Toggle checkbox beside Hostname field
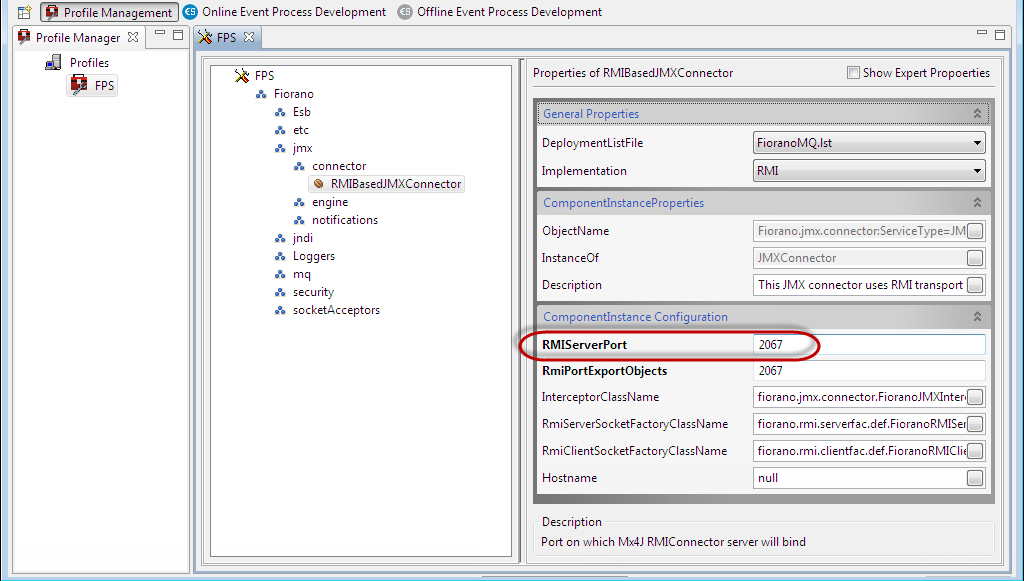This screenshot has width=1024, height=581. tap(974, 478)
